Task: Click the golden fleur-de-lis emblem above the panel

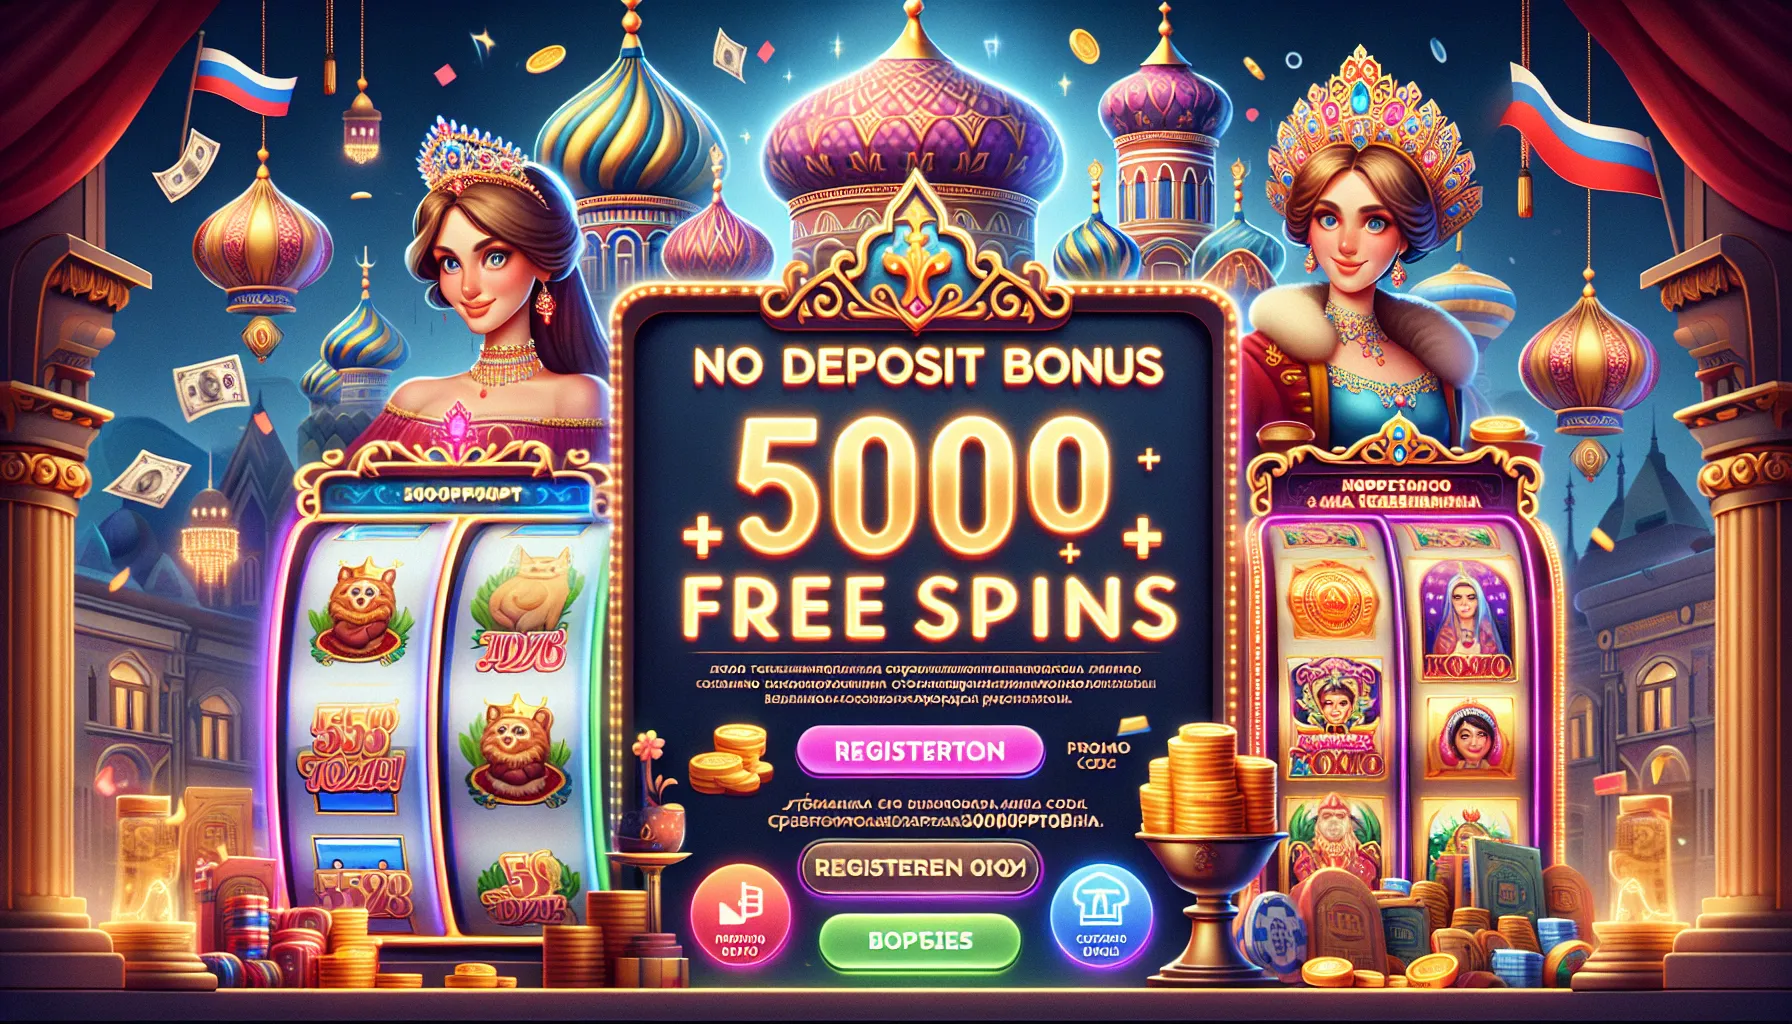Action: pyautogui.click(x=916, y=255)
